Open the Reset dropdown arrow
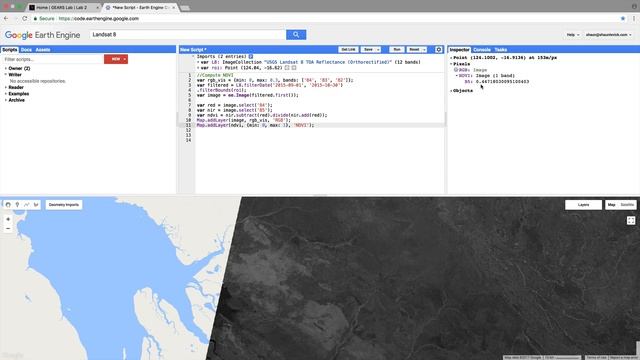Image resolution: width=640 pixels, height=360 pixels. (424, 49)
